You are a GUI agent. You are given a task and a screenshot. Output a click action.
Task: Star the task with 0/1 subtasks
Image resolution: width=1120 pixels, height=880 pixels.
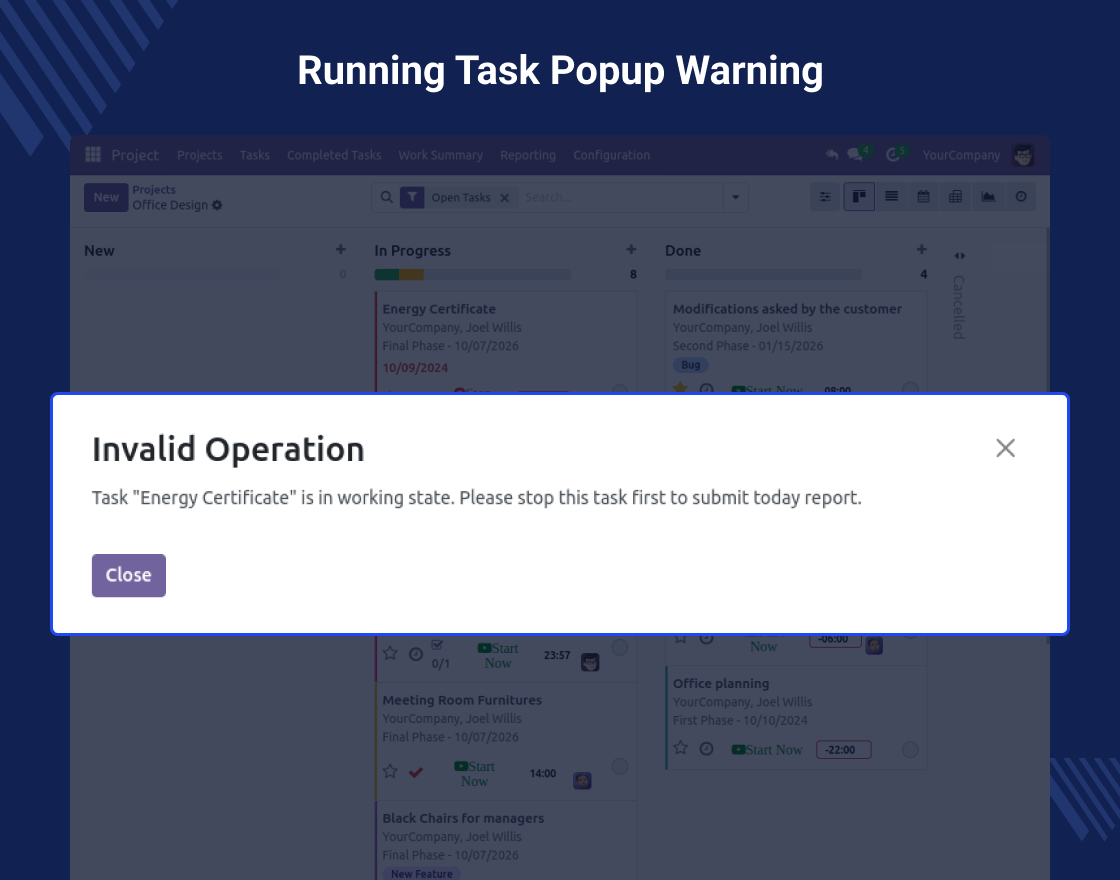tap(390, 653)
